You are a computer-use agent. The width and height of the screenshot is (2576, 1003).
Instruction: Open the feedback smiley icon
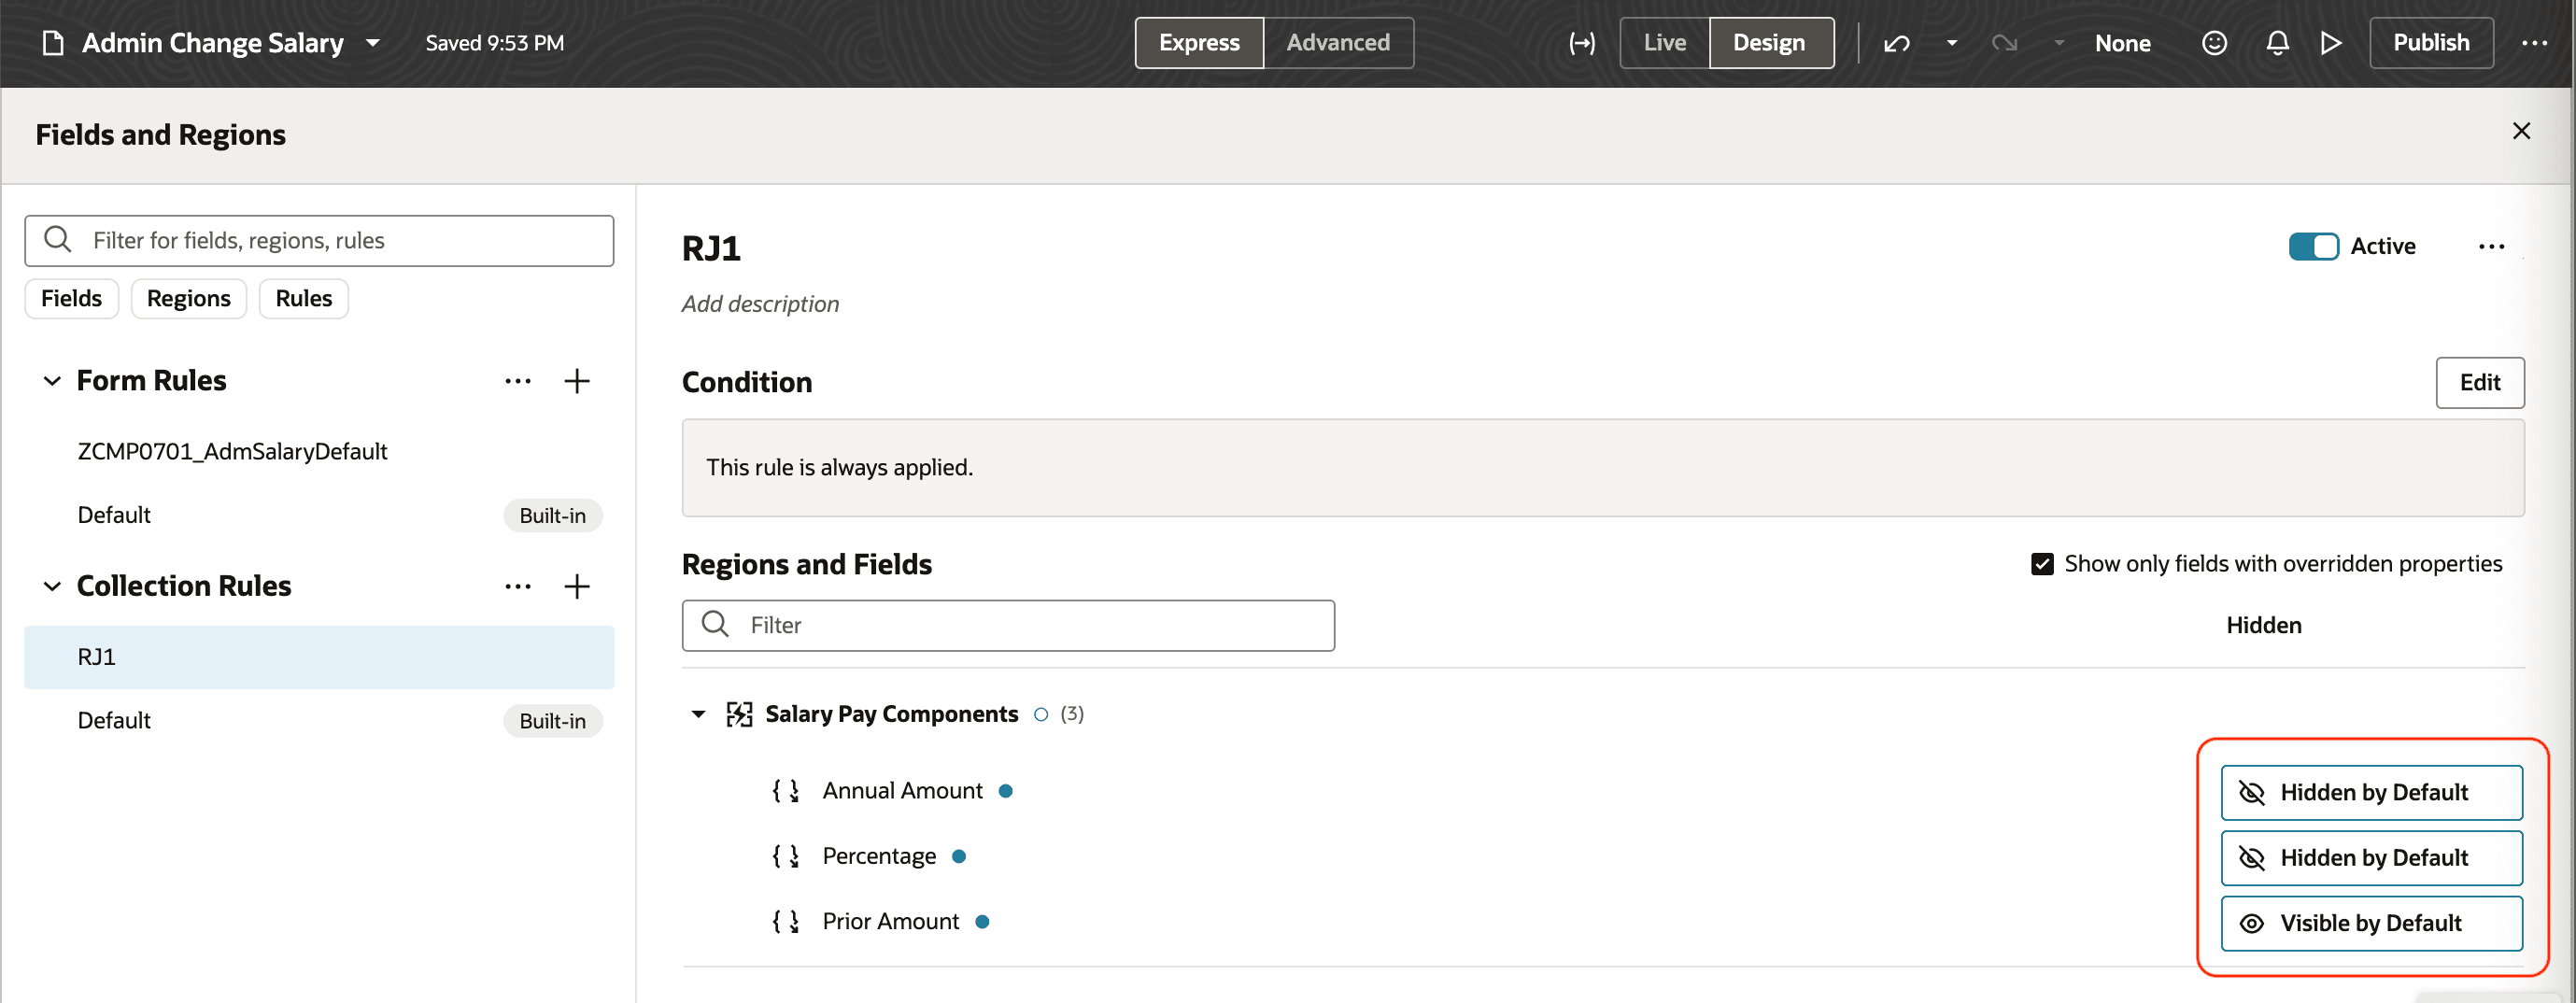pyautogui.click(x=2214, y=43)
